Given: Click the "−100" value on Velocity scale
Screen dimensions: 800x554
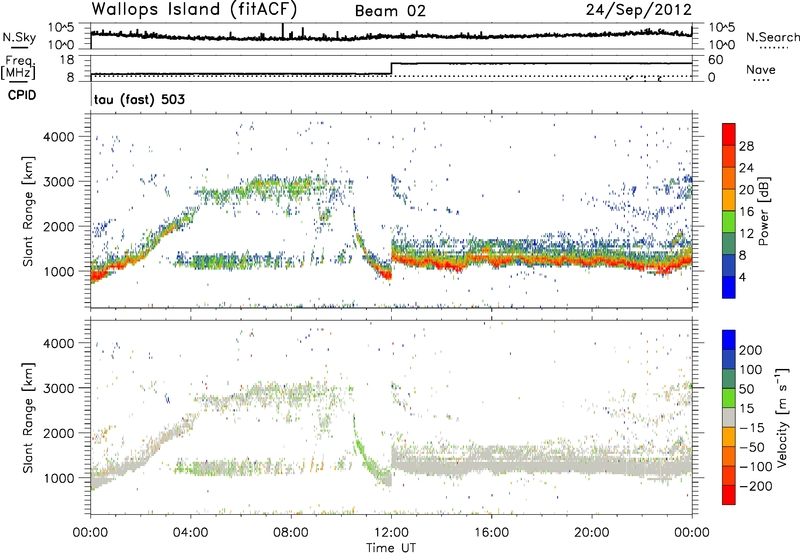Looking at the screenshot, I should tap(756, 467).
